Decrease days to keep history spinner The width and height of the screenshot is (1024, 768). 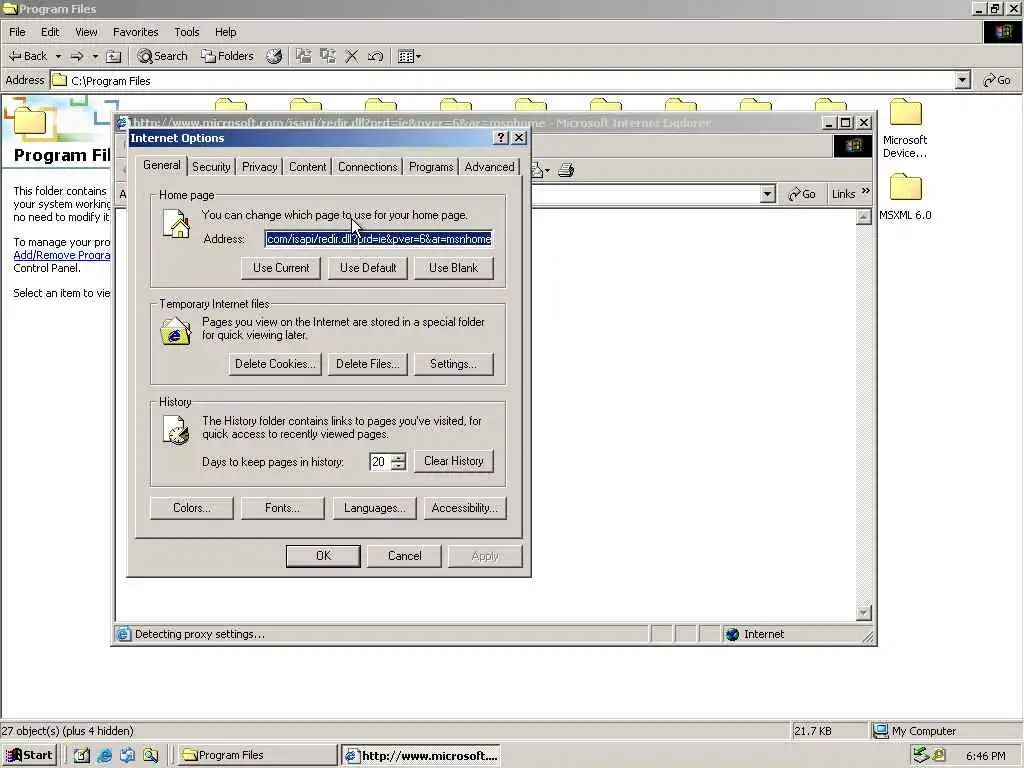tap(398, 466)
